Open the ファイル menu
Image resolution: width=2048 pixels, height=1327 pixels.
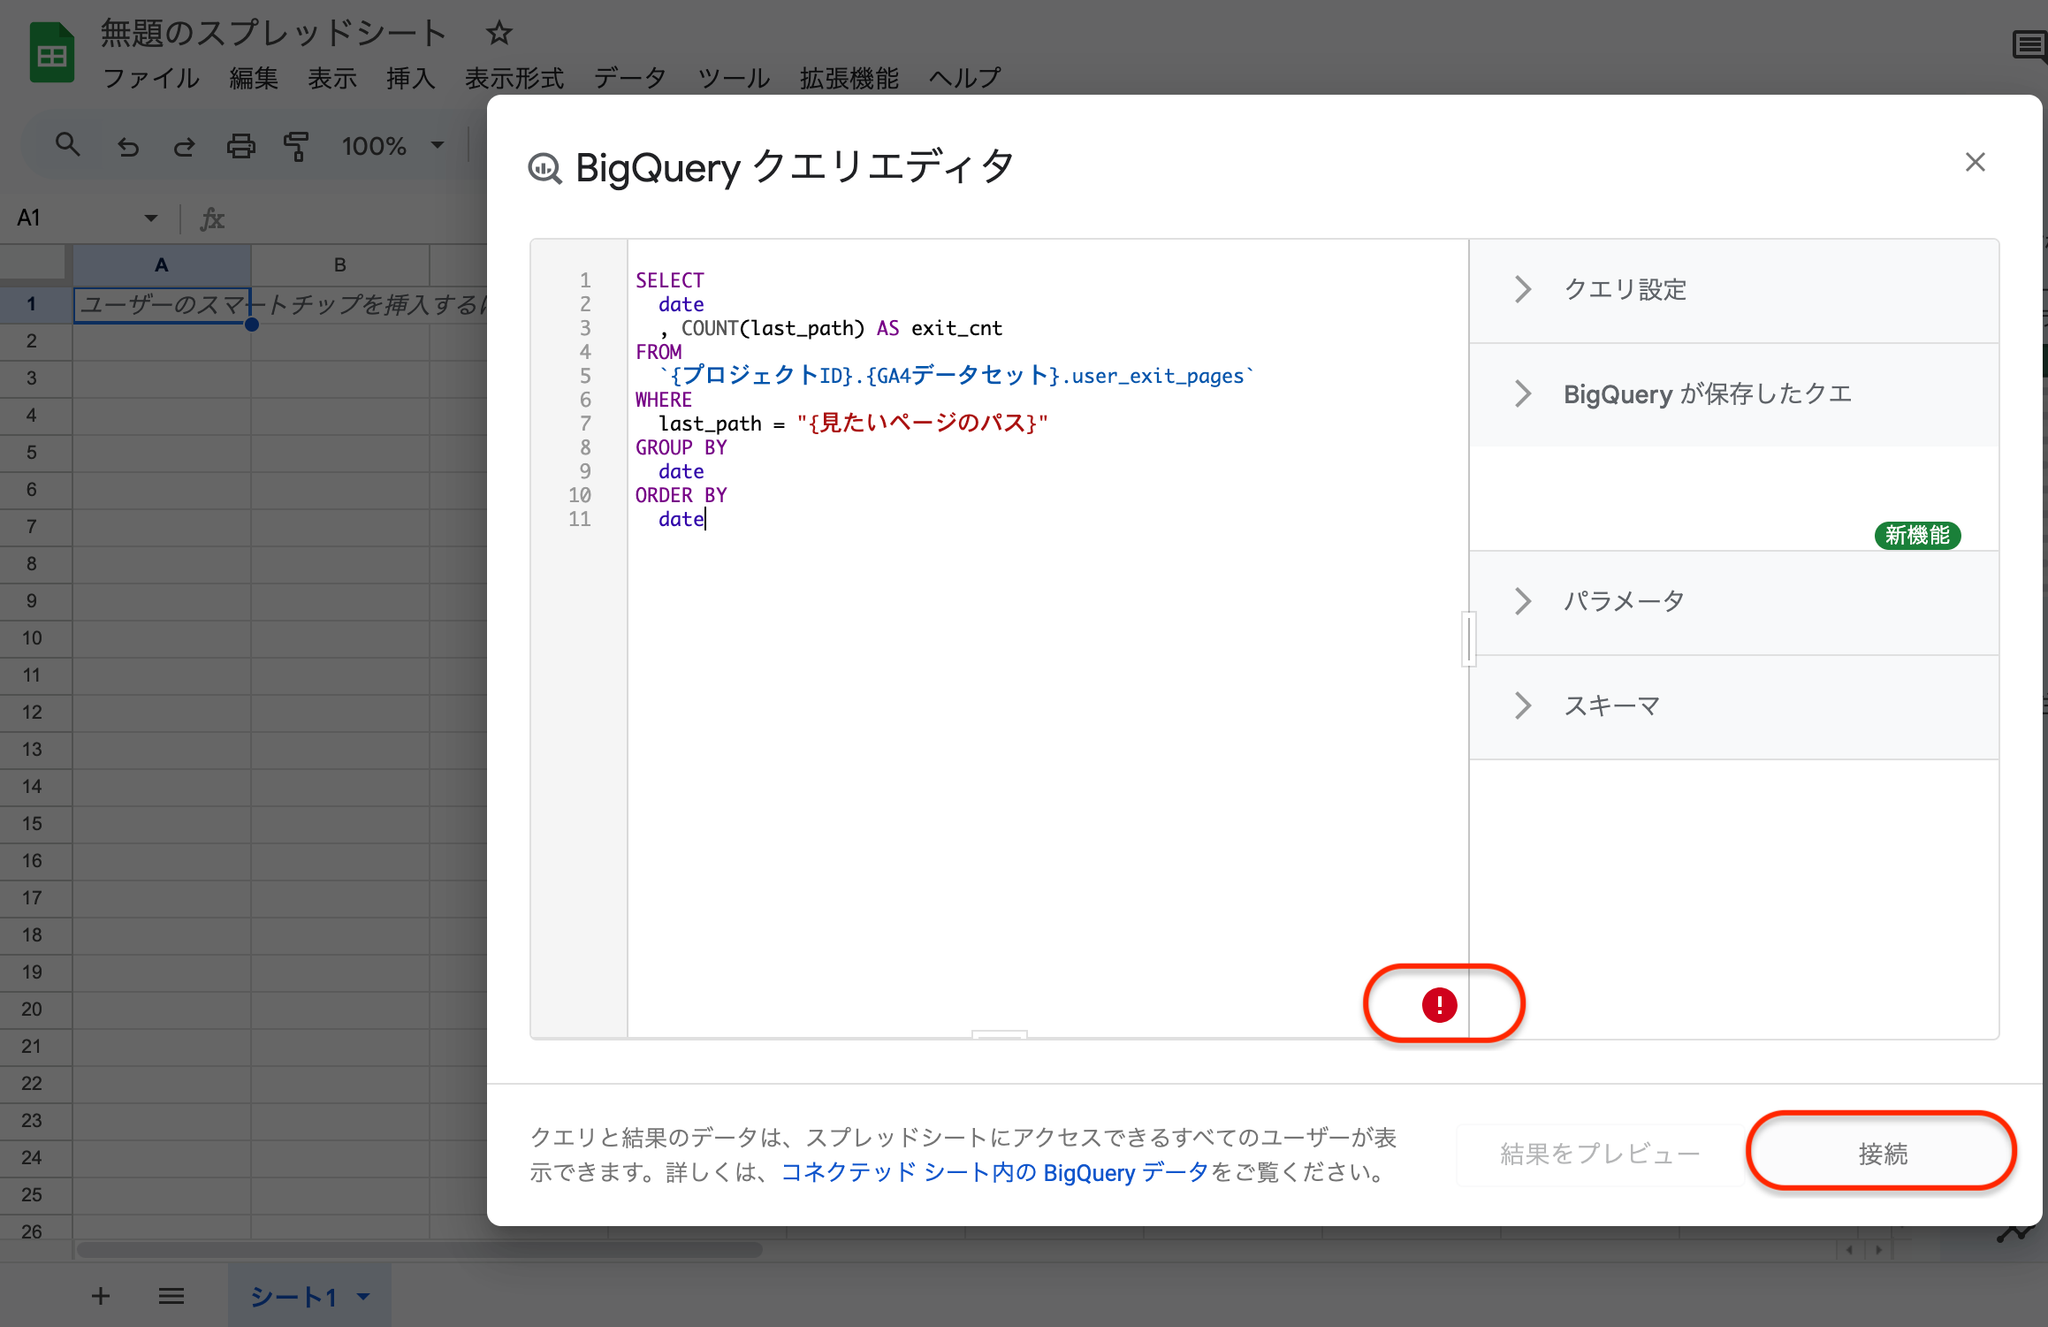click(x=151, y=78)
